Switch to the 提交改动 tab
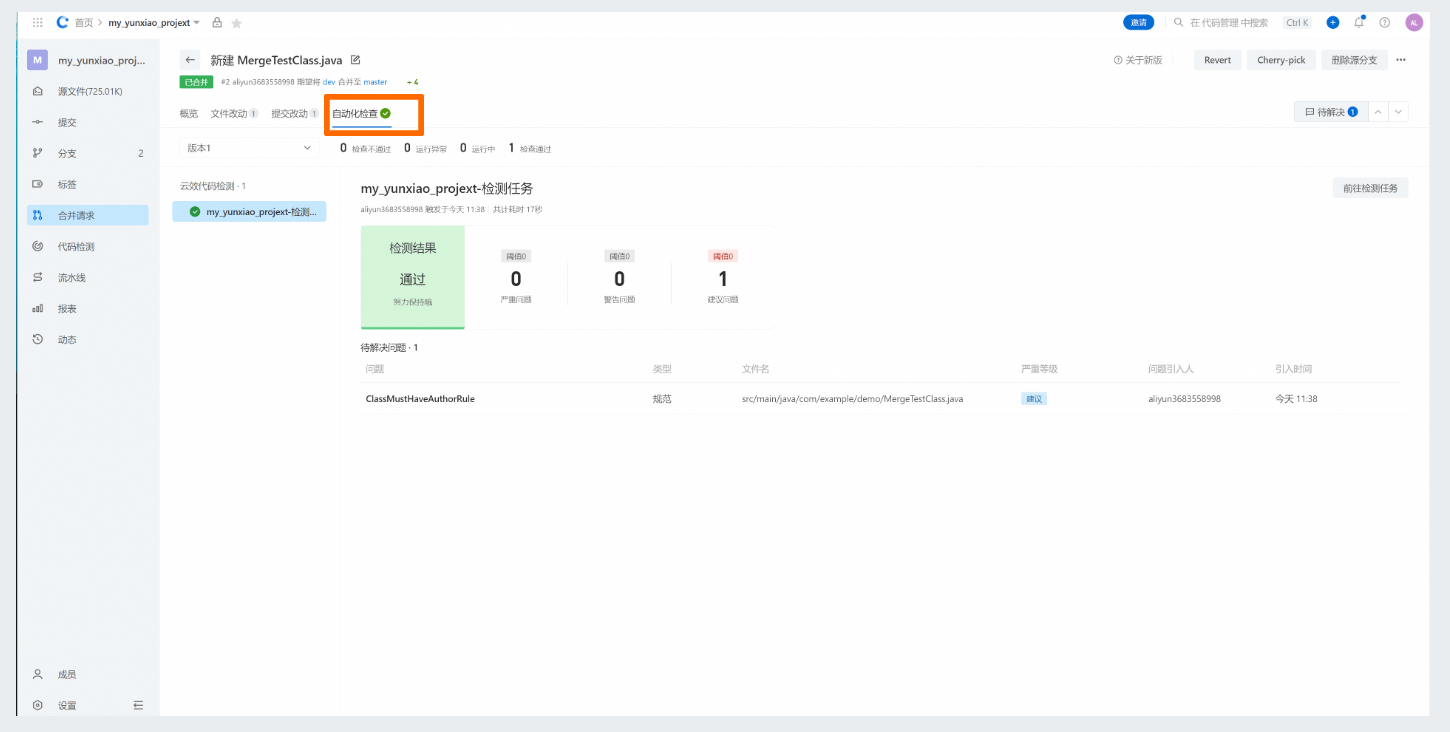The height and width of the screenshot is (732, 1450). [295, 114]
